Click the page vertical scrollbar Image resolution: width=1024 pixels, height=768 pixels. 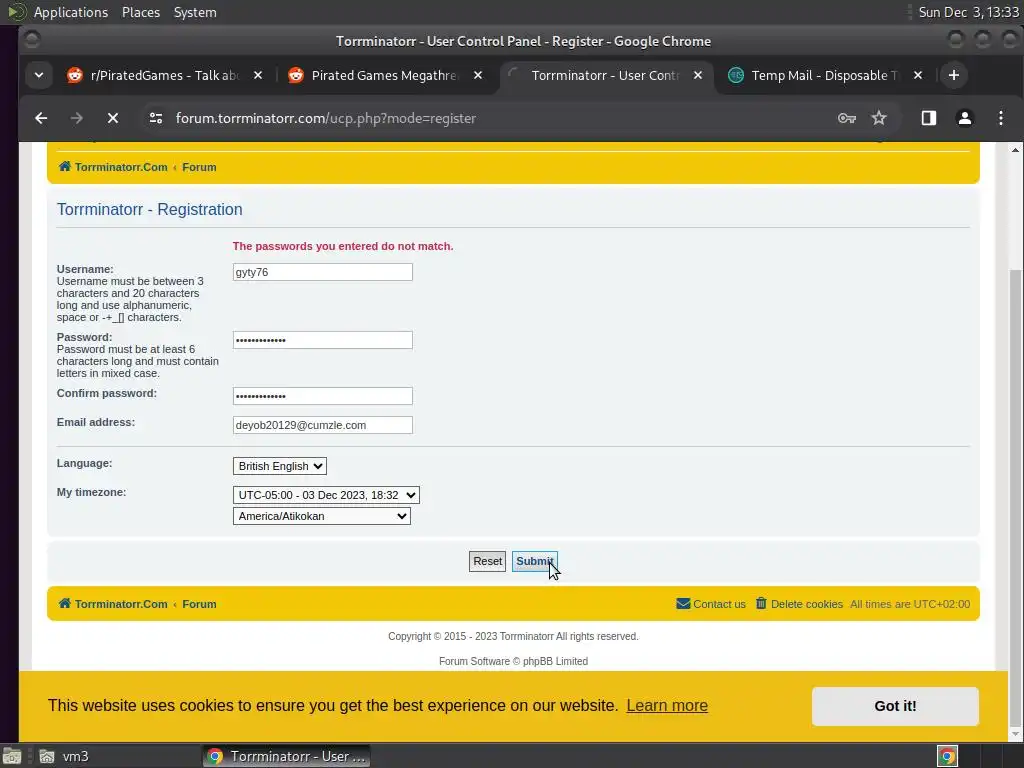point(1015,496)
